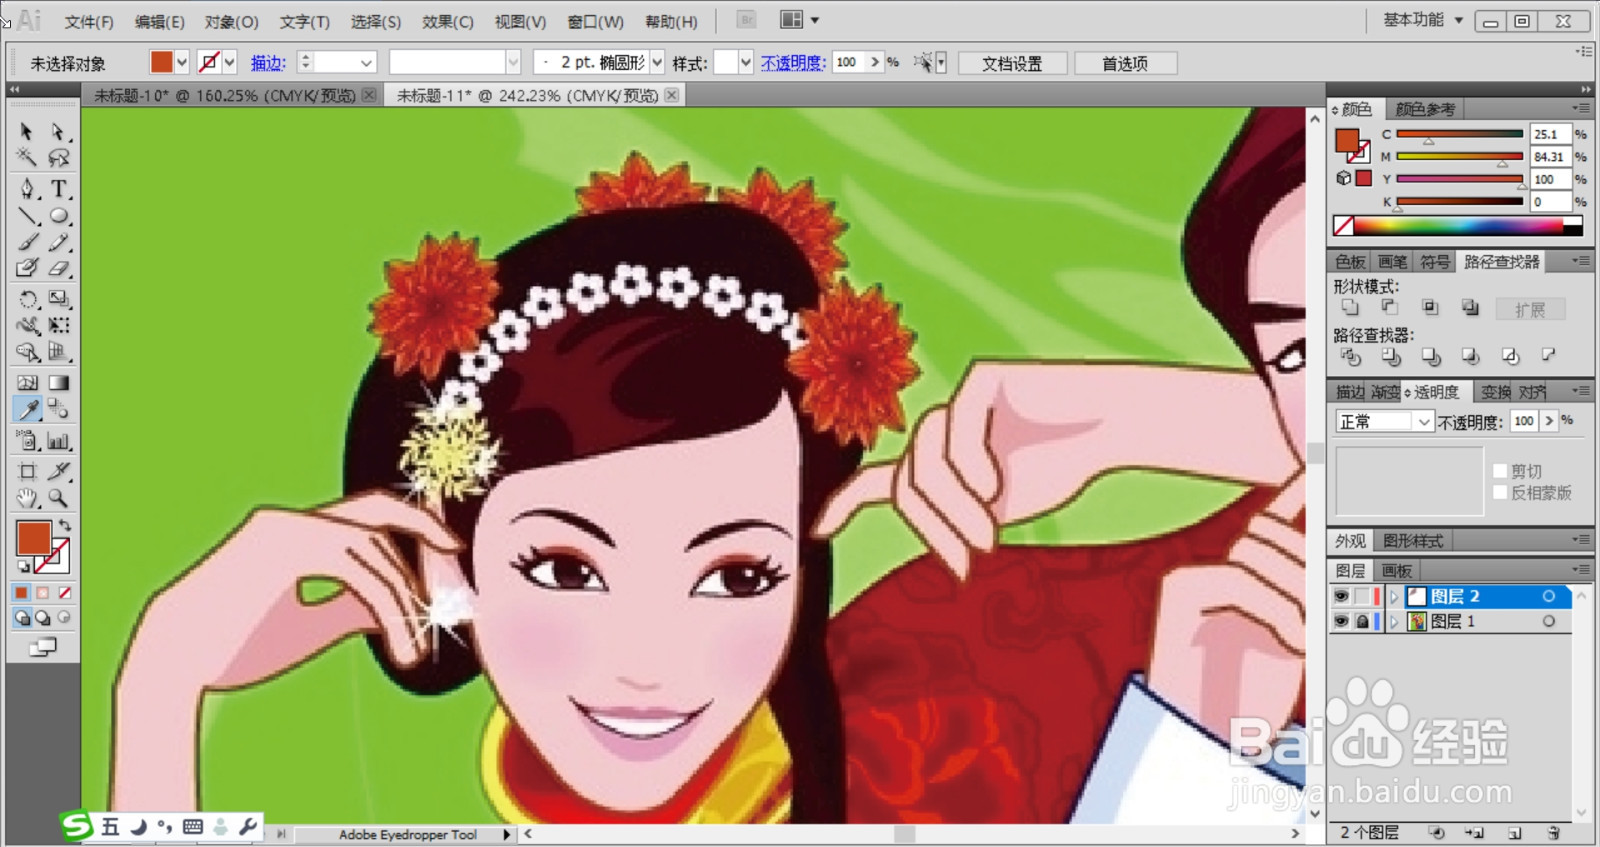Image resolution: width=1600 pixels, height=847 pixels.
Task: Click the 描边 link in control bar
Action: click(x=268, y=63)
